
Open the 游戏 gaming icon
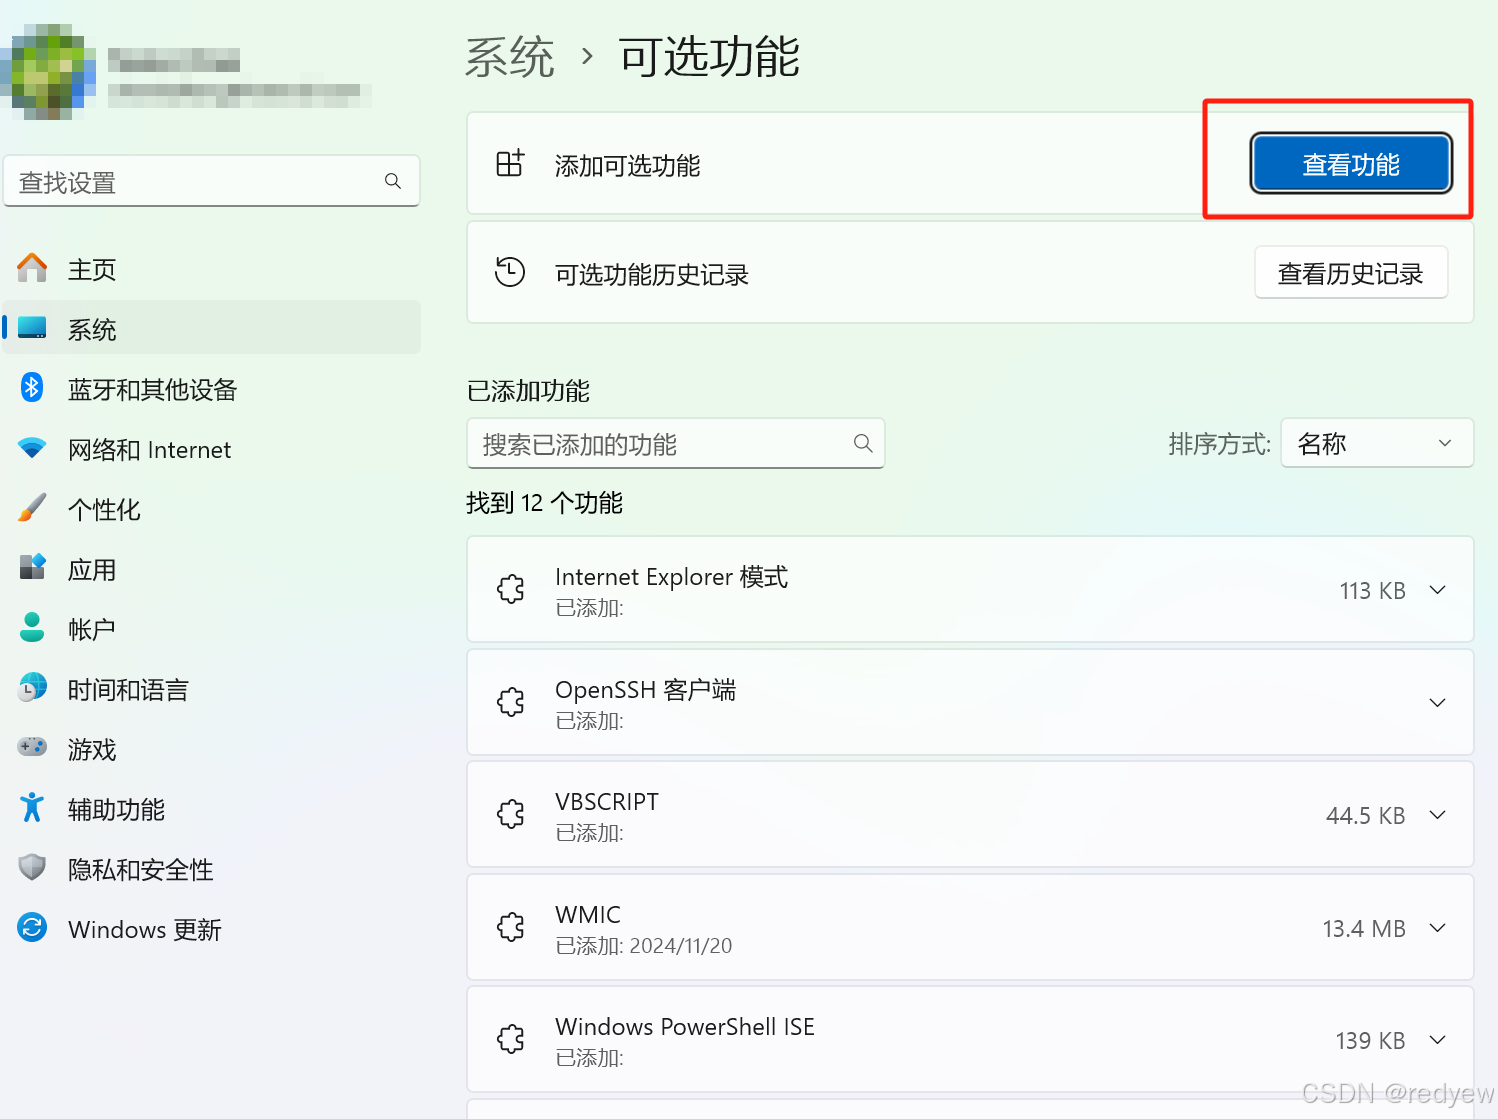pos(32,748)
